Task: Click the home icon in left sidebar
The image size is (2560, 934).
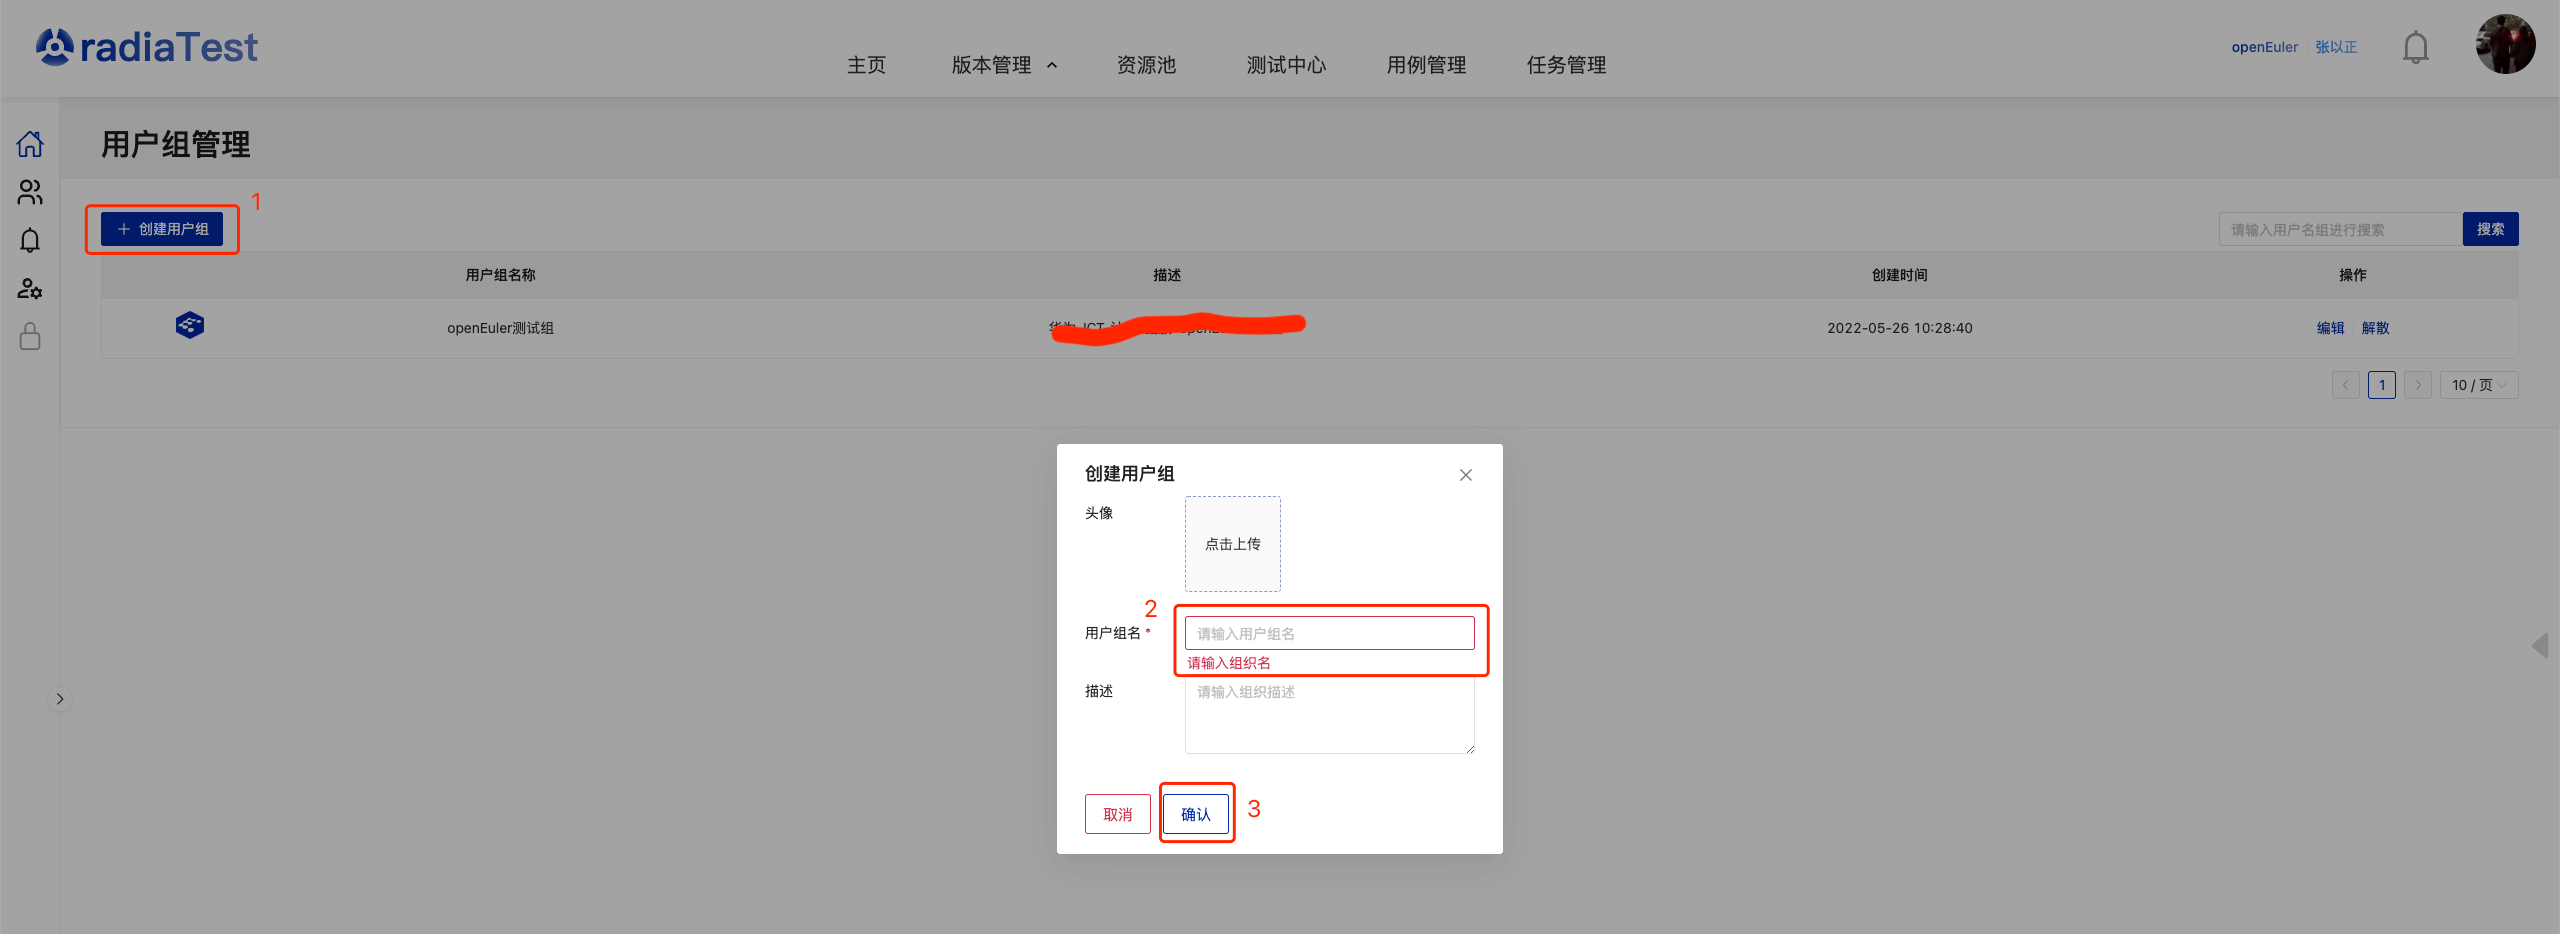Action: 30,144
